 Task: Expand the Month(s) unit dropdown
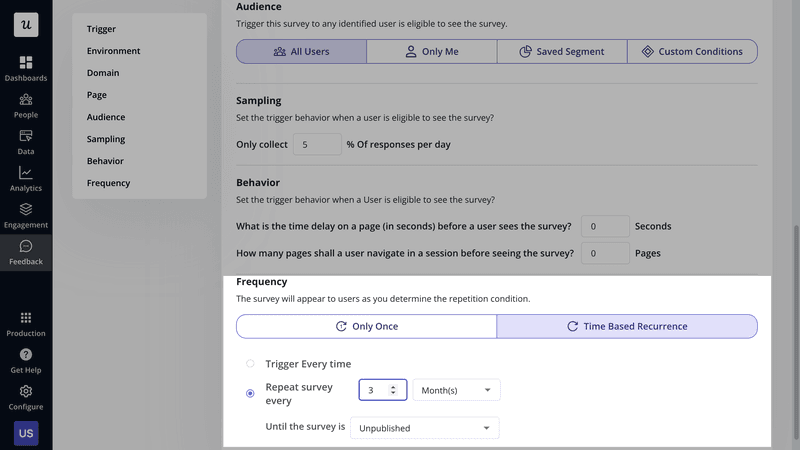click(457, 390)
